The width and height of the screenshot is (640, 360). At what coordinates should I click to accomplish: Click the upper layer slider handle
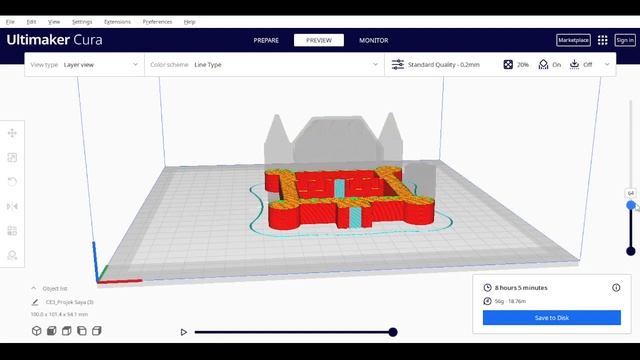631,205
